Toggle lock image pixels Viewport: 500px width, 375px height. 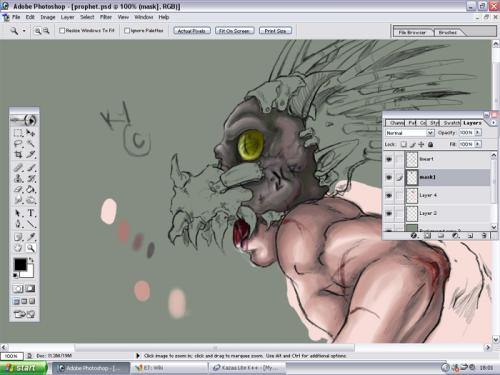(413, 144)
